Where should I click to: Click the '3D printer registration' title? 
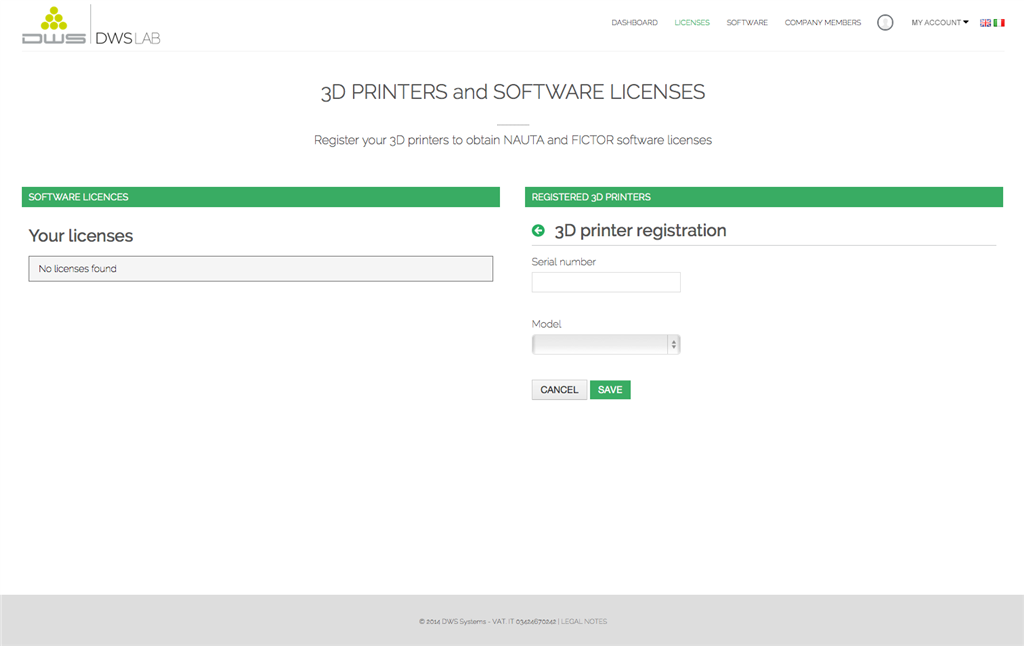tap(640, 231)
